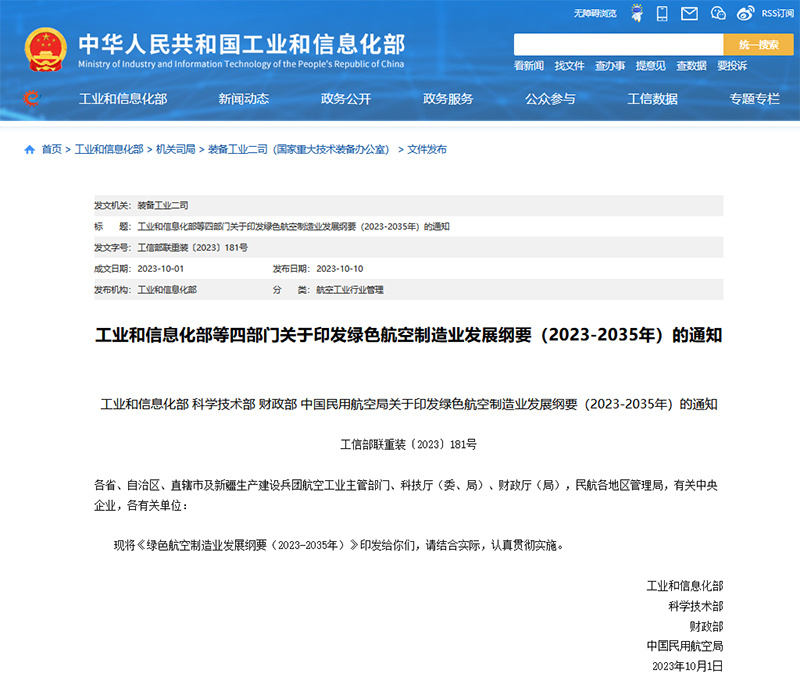
Task: Open the mobile version phone icon
Action: coord(662,13)
